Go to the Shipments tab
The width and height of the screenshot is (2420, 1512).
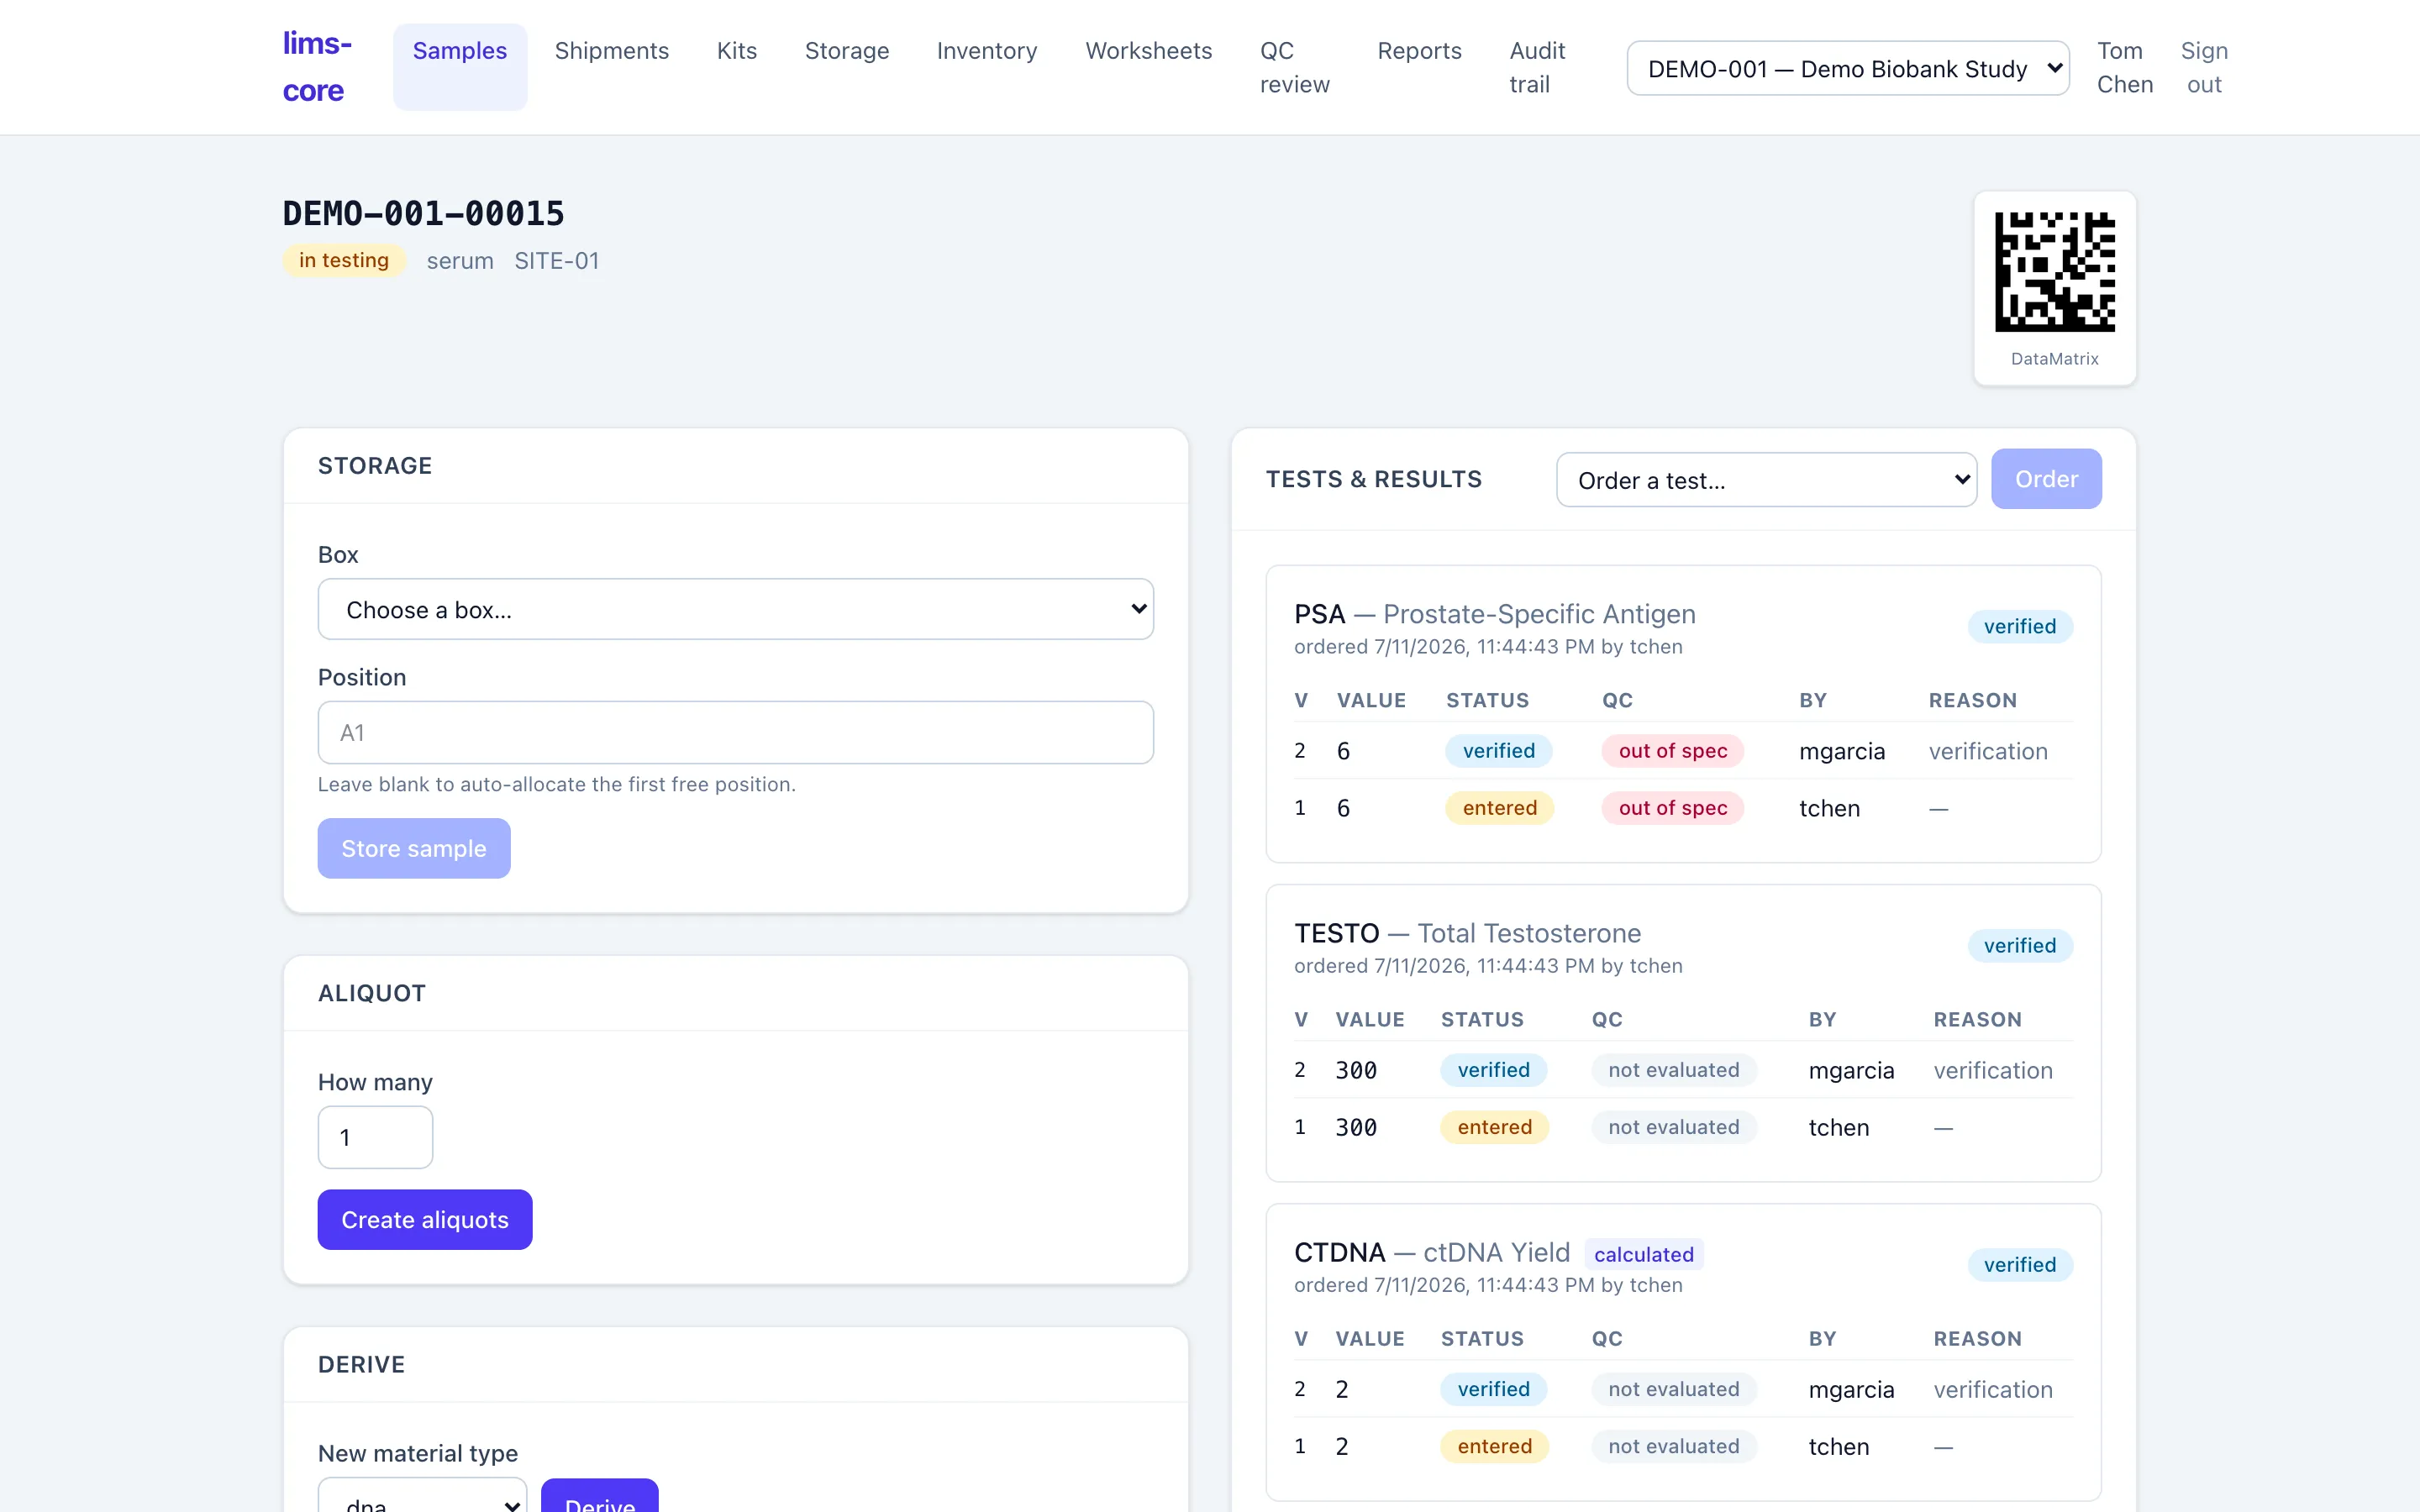611,51
